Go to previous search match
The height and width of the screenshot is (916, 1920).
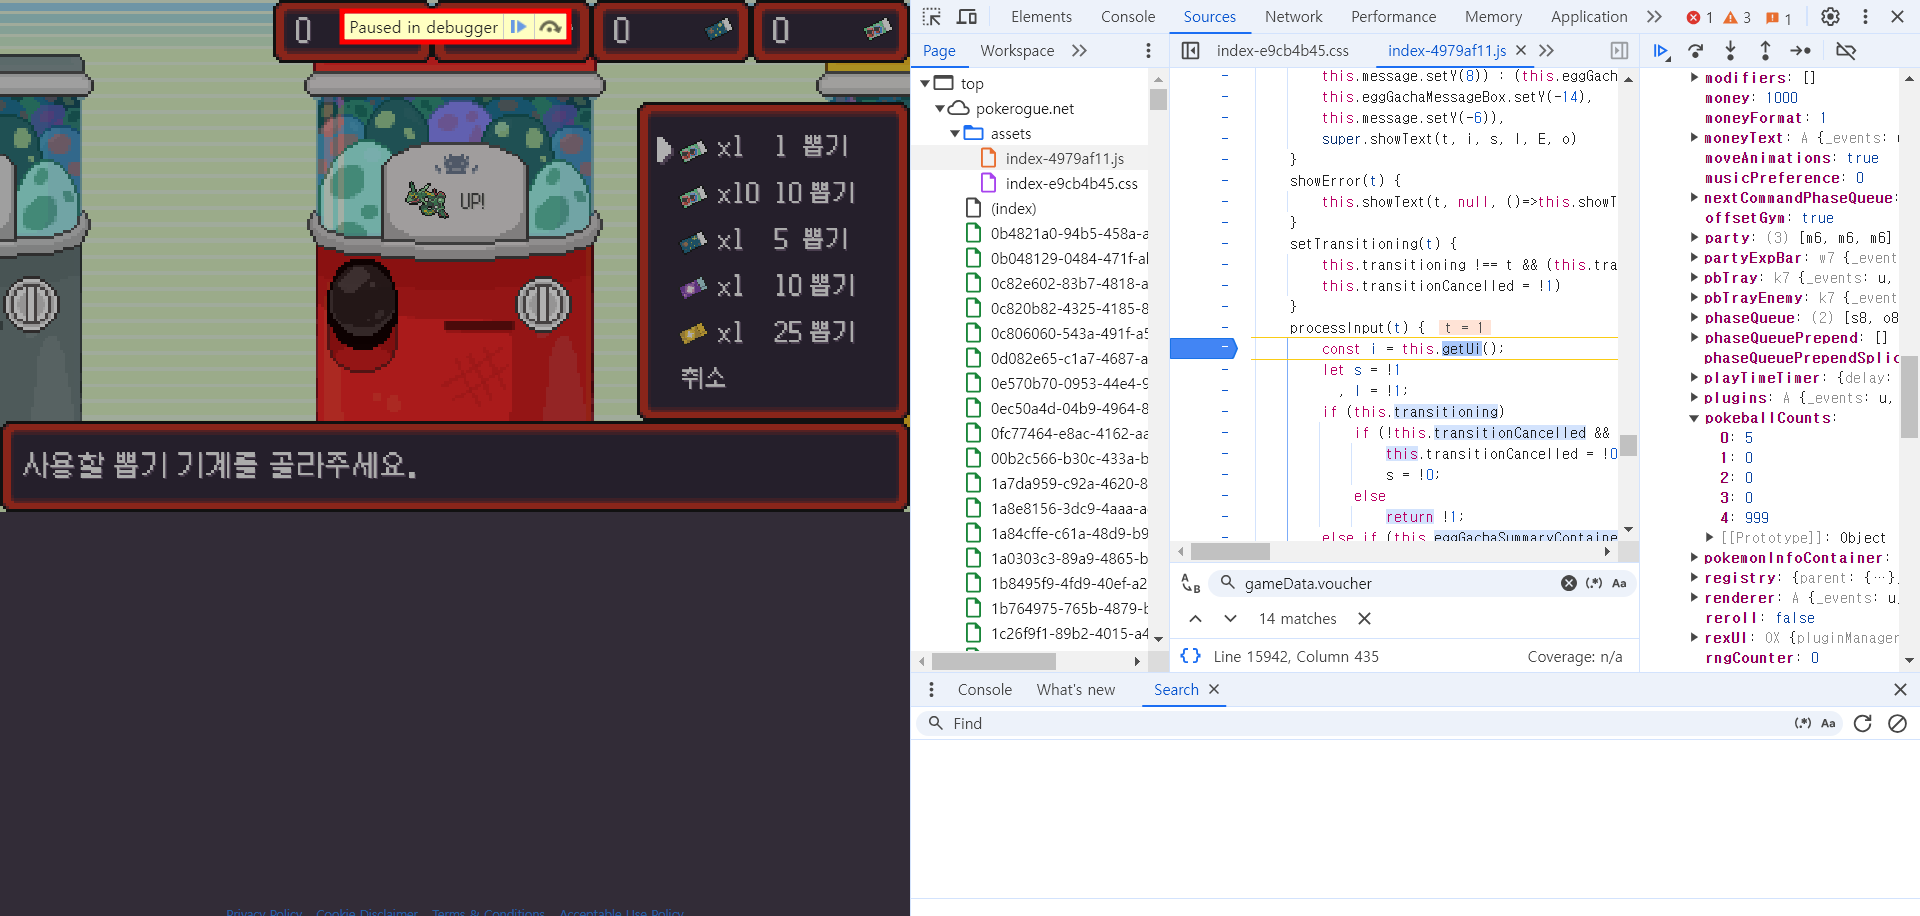coord(1195,619)
